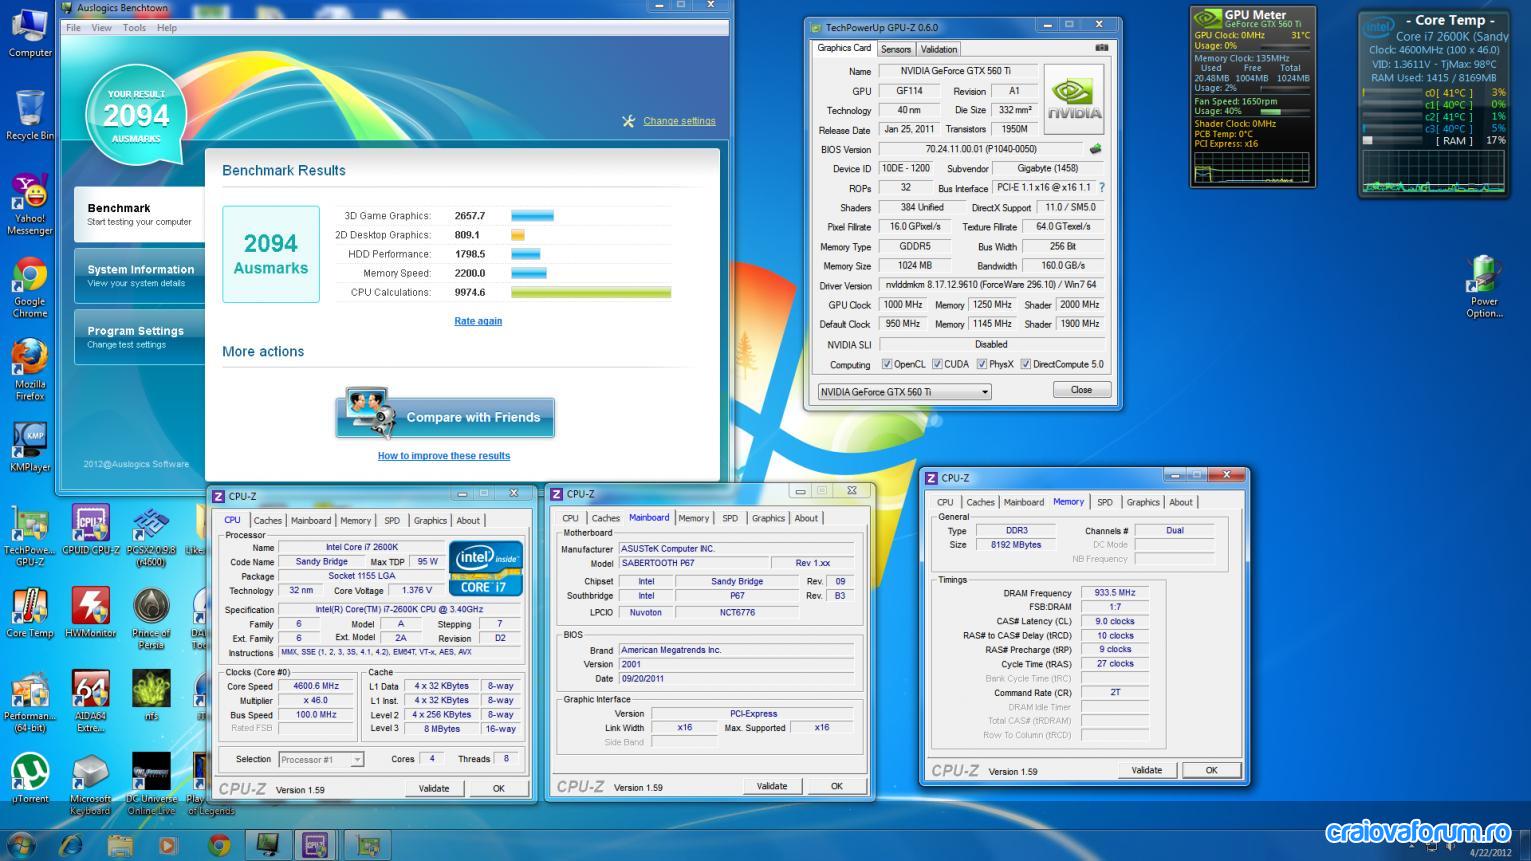Click the Rate again link
Screen dimensions: 1531x861
pyautogui.click(x=478, y=321)
